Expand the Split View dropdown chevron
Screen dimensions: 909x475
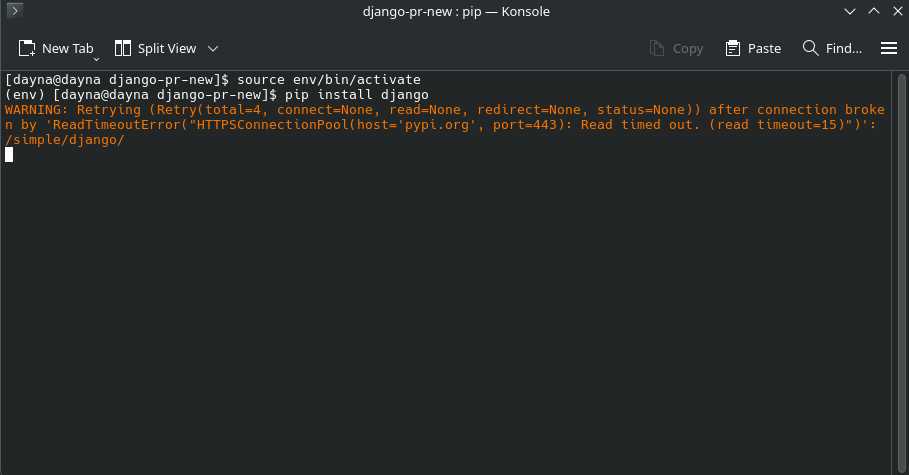(x=213, y=48)
